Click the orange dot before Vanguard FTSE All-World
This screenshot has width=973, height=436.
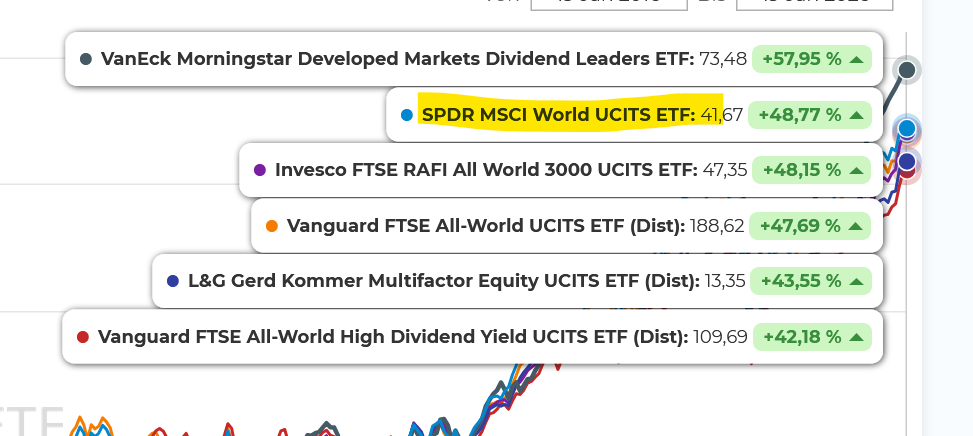tap(271, 226)
